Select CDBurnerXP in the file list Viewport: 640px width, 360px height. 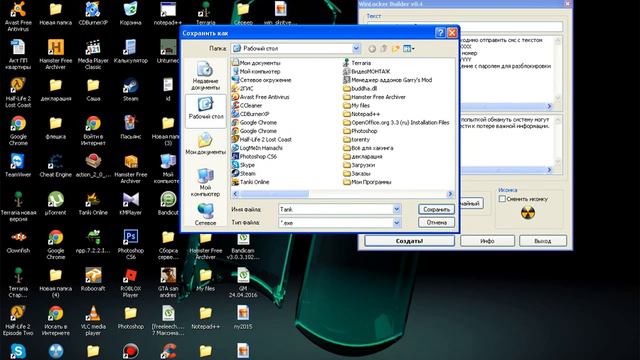pos(250,114)
